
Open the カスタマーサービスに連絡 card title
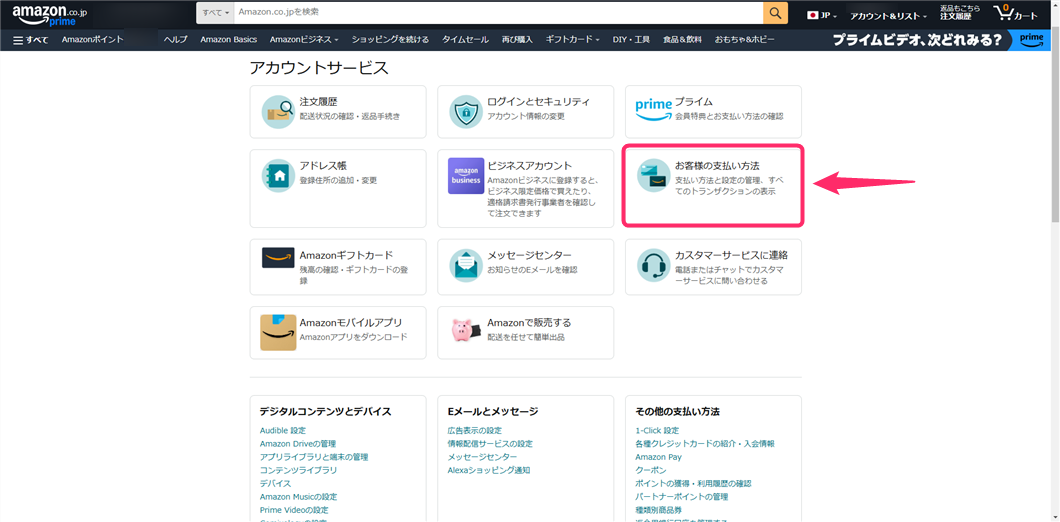(731, 255)
